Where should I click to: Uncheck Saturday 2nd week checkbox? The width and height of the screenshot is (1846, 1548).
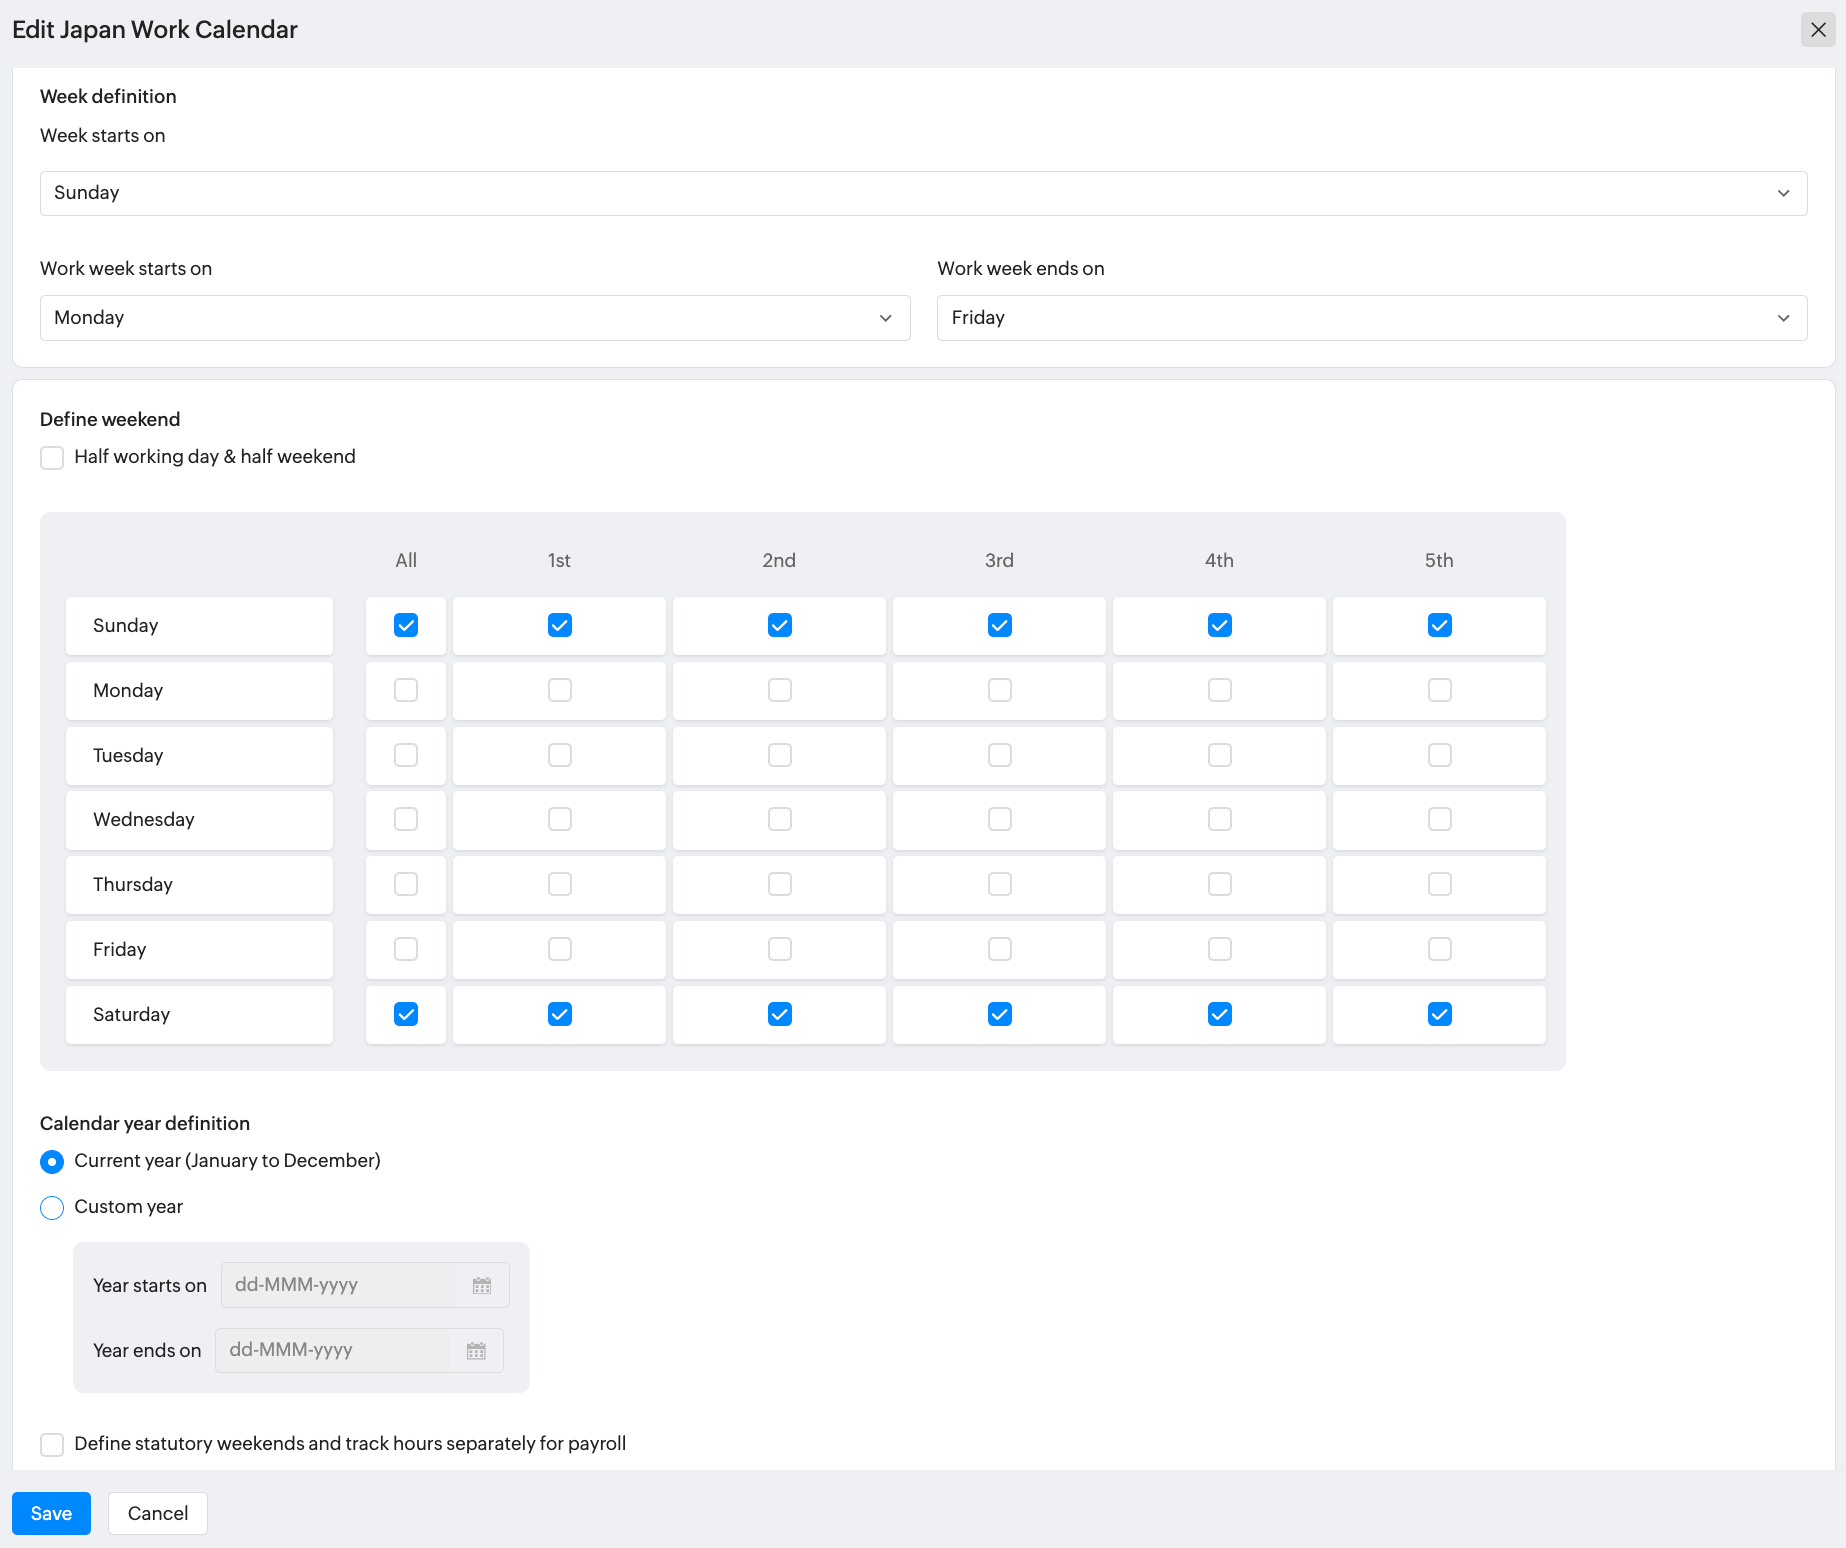click(x=780, y=1014)
